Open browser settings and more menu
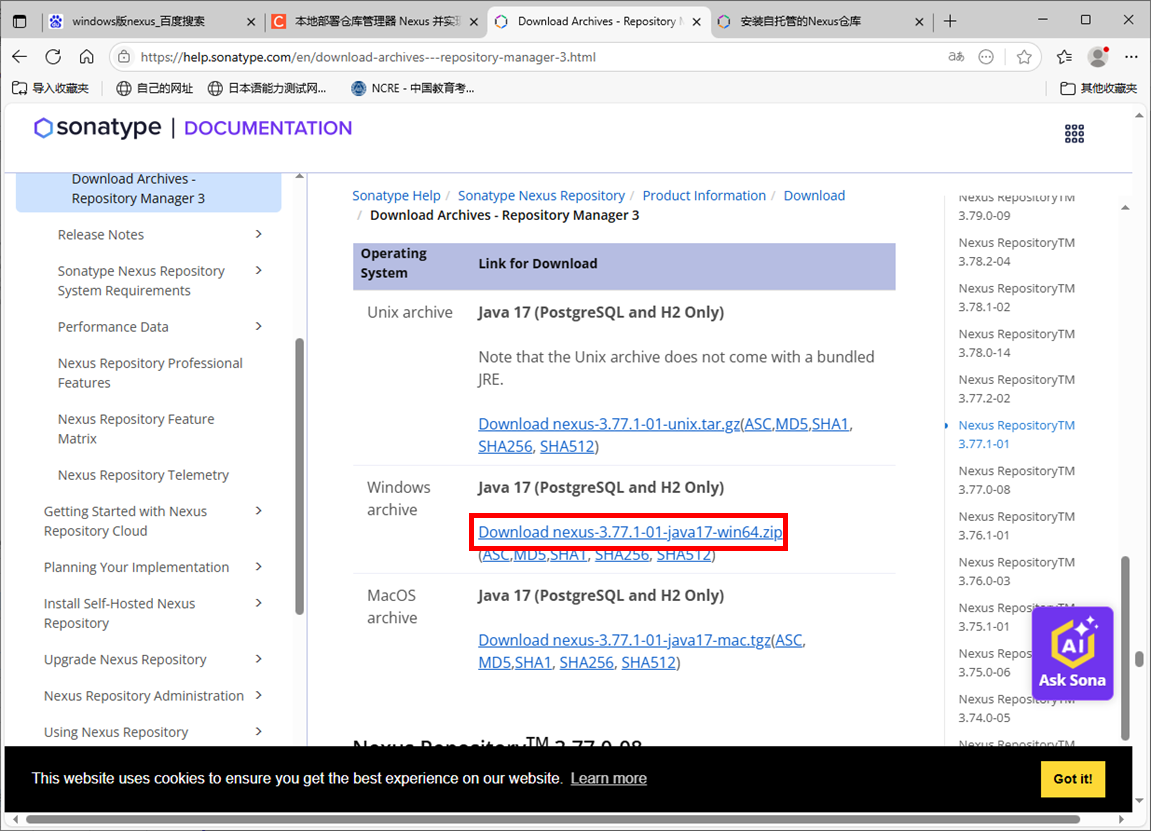This screenshot has width=1151, height=831. click(x=1131, y=57)
